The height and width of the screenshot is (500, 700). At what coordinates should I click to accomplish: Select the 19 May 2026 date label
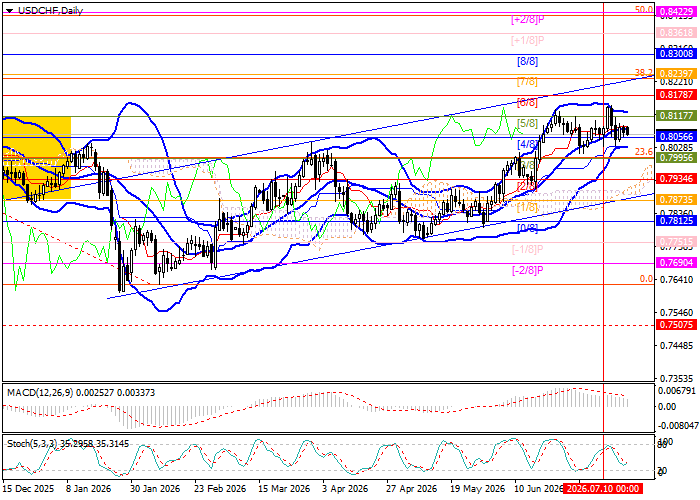477,489
